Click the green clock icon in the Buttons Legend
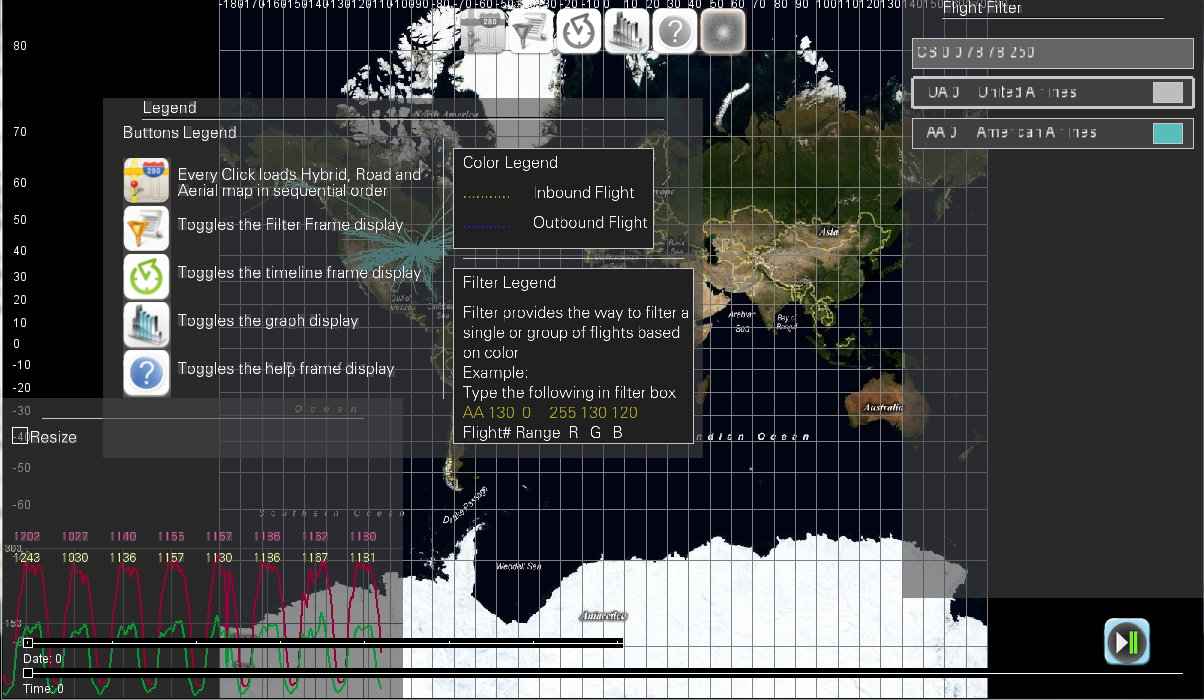The image size is (1204, 700). click(146, 276)
